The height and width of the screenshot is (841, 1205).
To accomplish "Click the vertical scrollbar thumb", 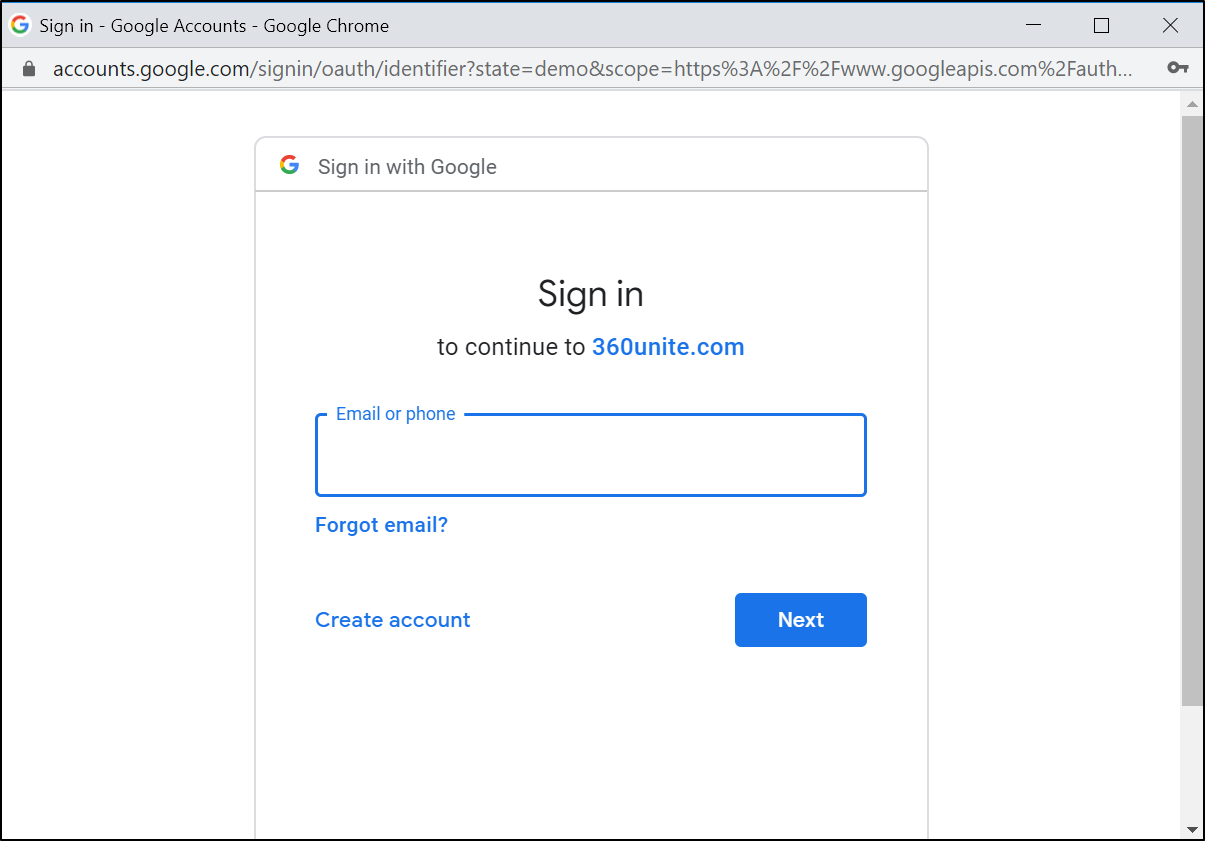I will (1191, 400).
